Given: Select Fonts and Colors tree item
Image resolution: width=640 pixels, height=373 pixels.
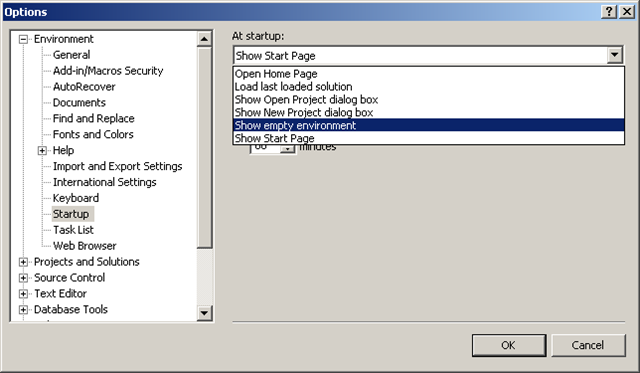Looking at the screenshot, I should click(x=93, y=134).
